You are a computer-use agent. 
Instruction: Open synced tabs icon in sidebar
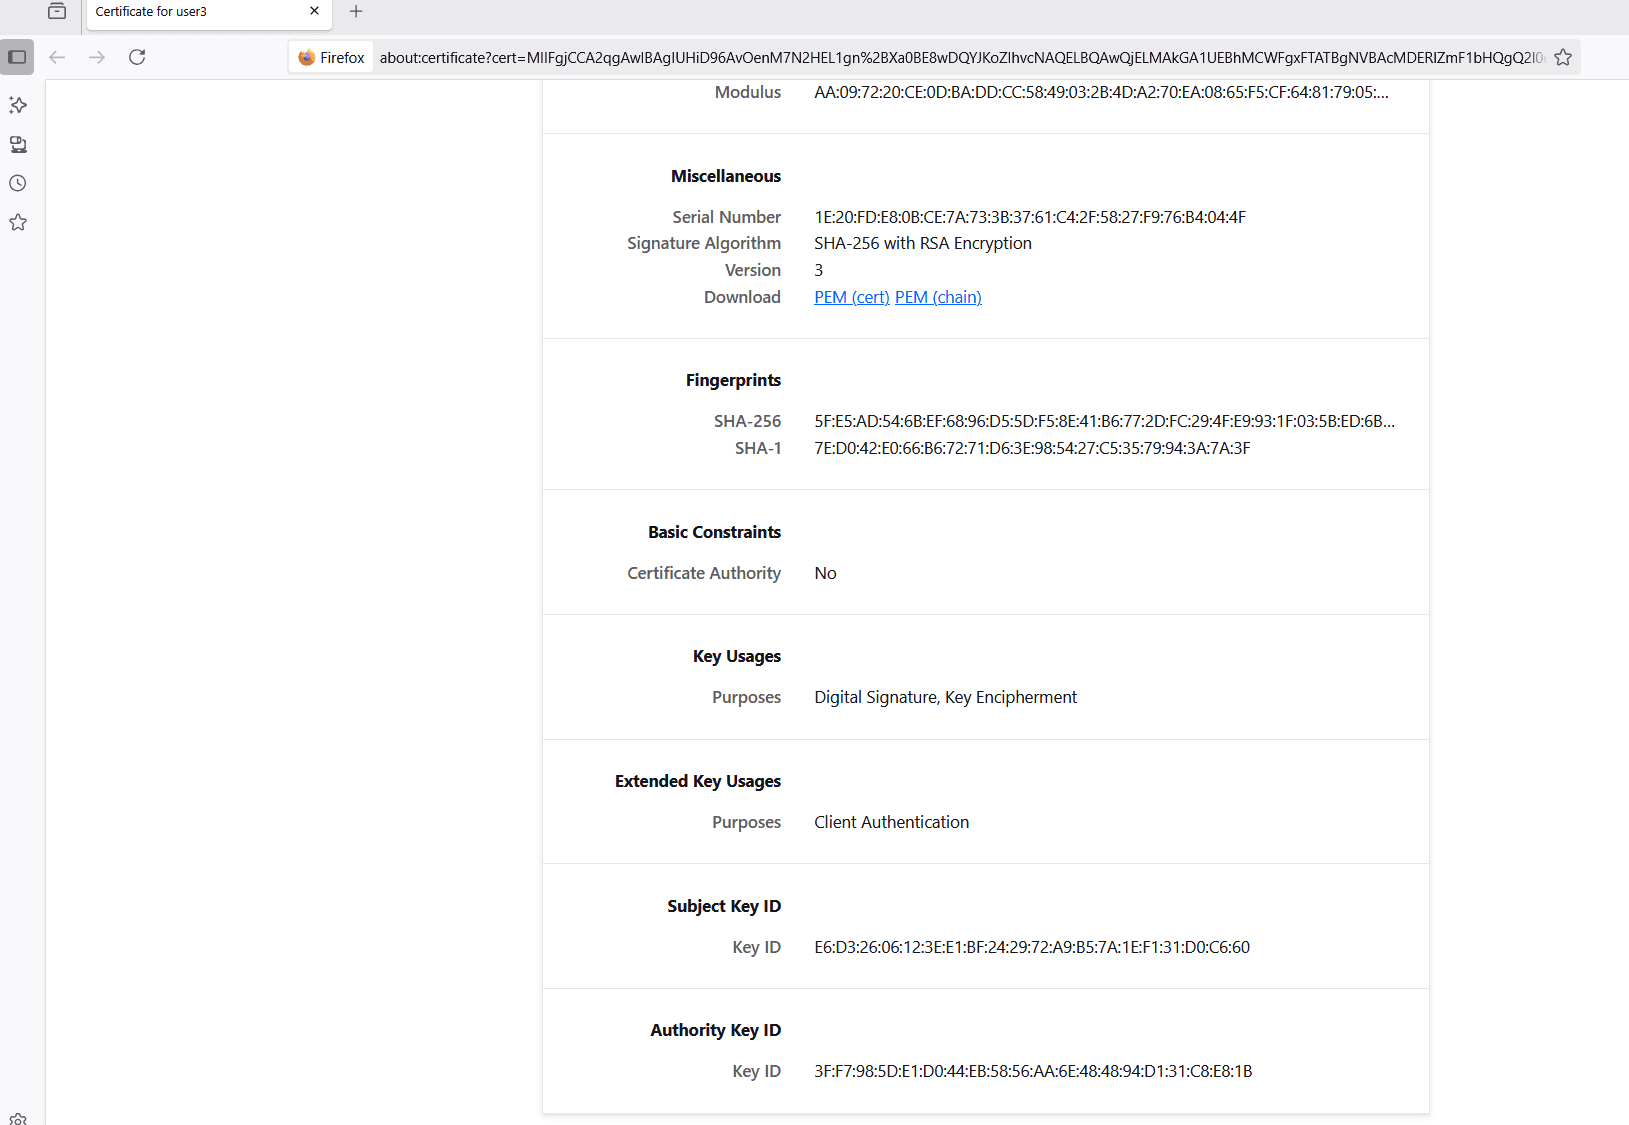click(18, 144)
